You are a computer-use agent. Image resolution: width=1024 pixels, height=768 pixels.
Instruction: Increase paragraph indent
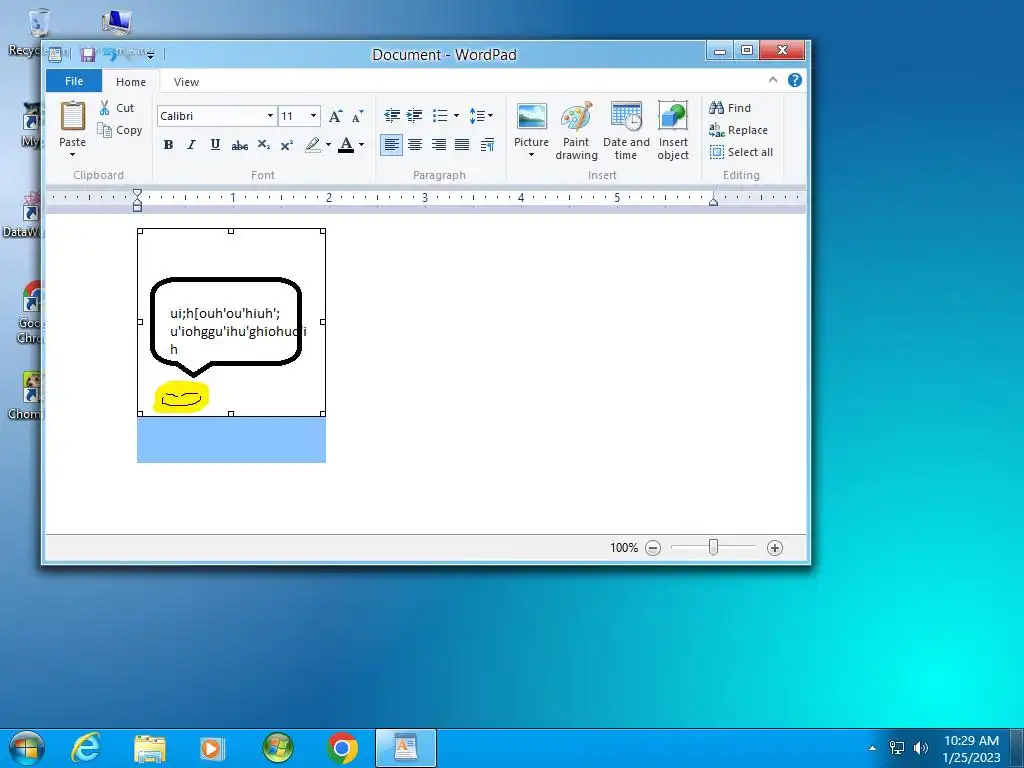coord(414,116)
